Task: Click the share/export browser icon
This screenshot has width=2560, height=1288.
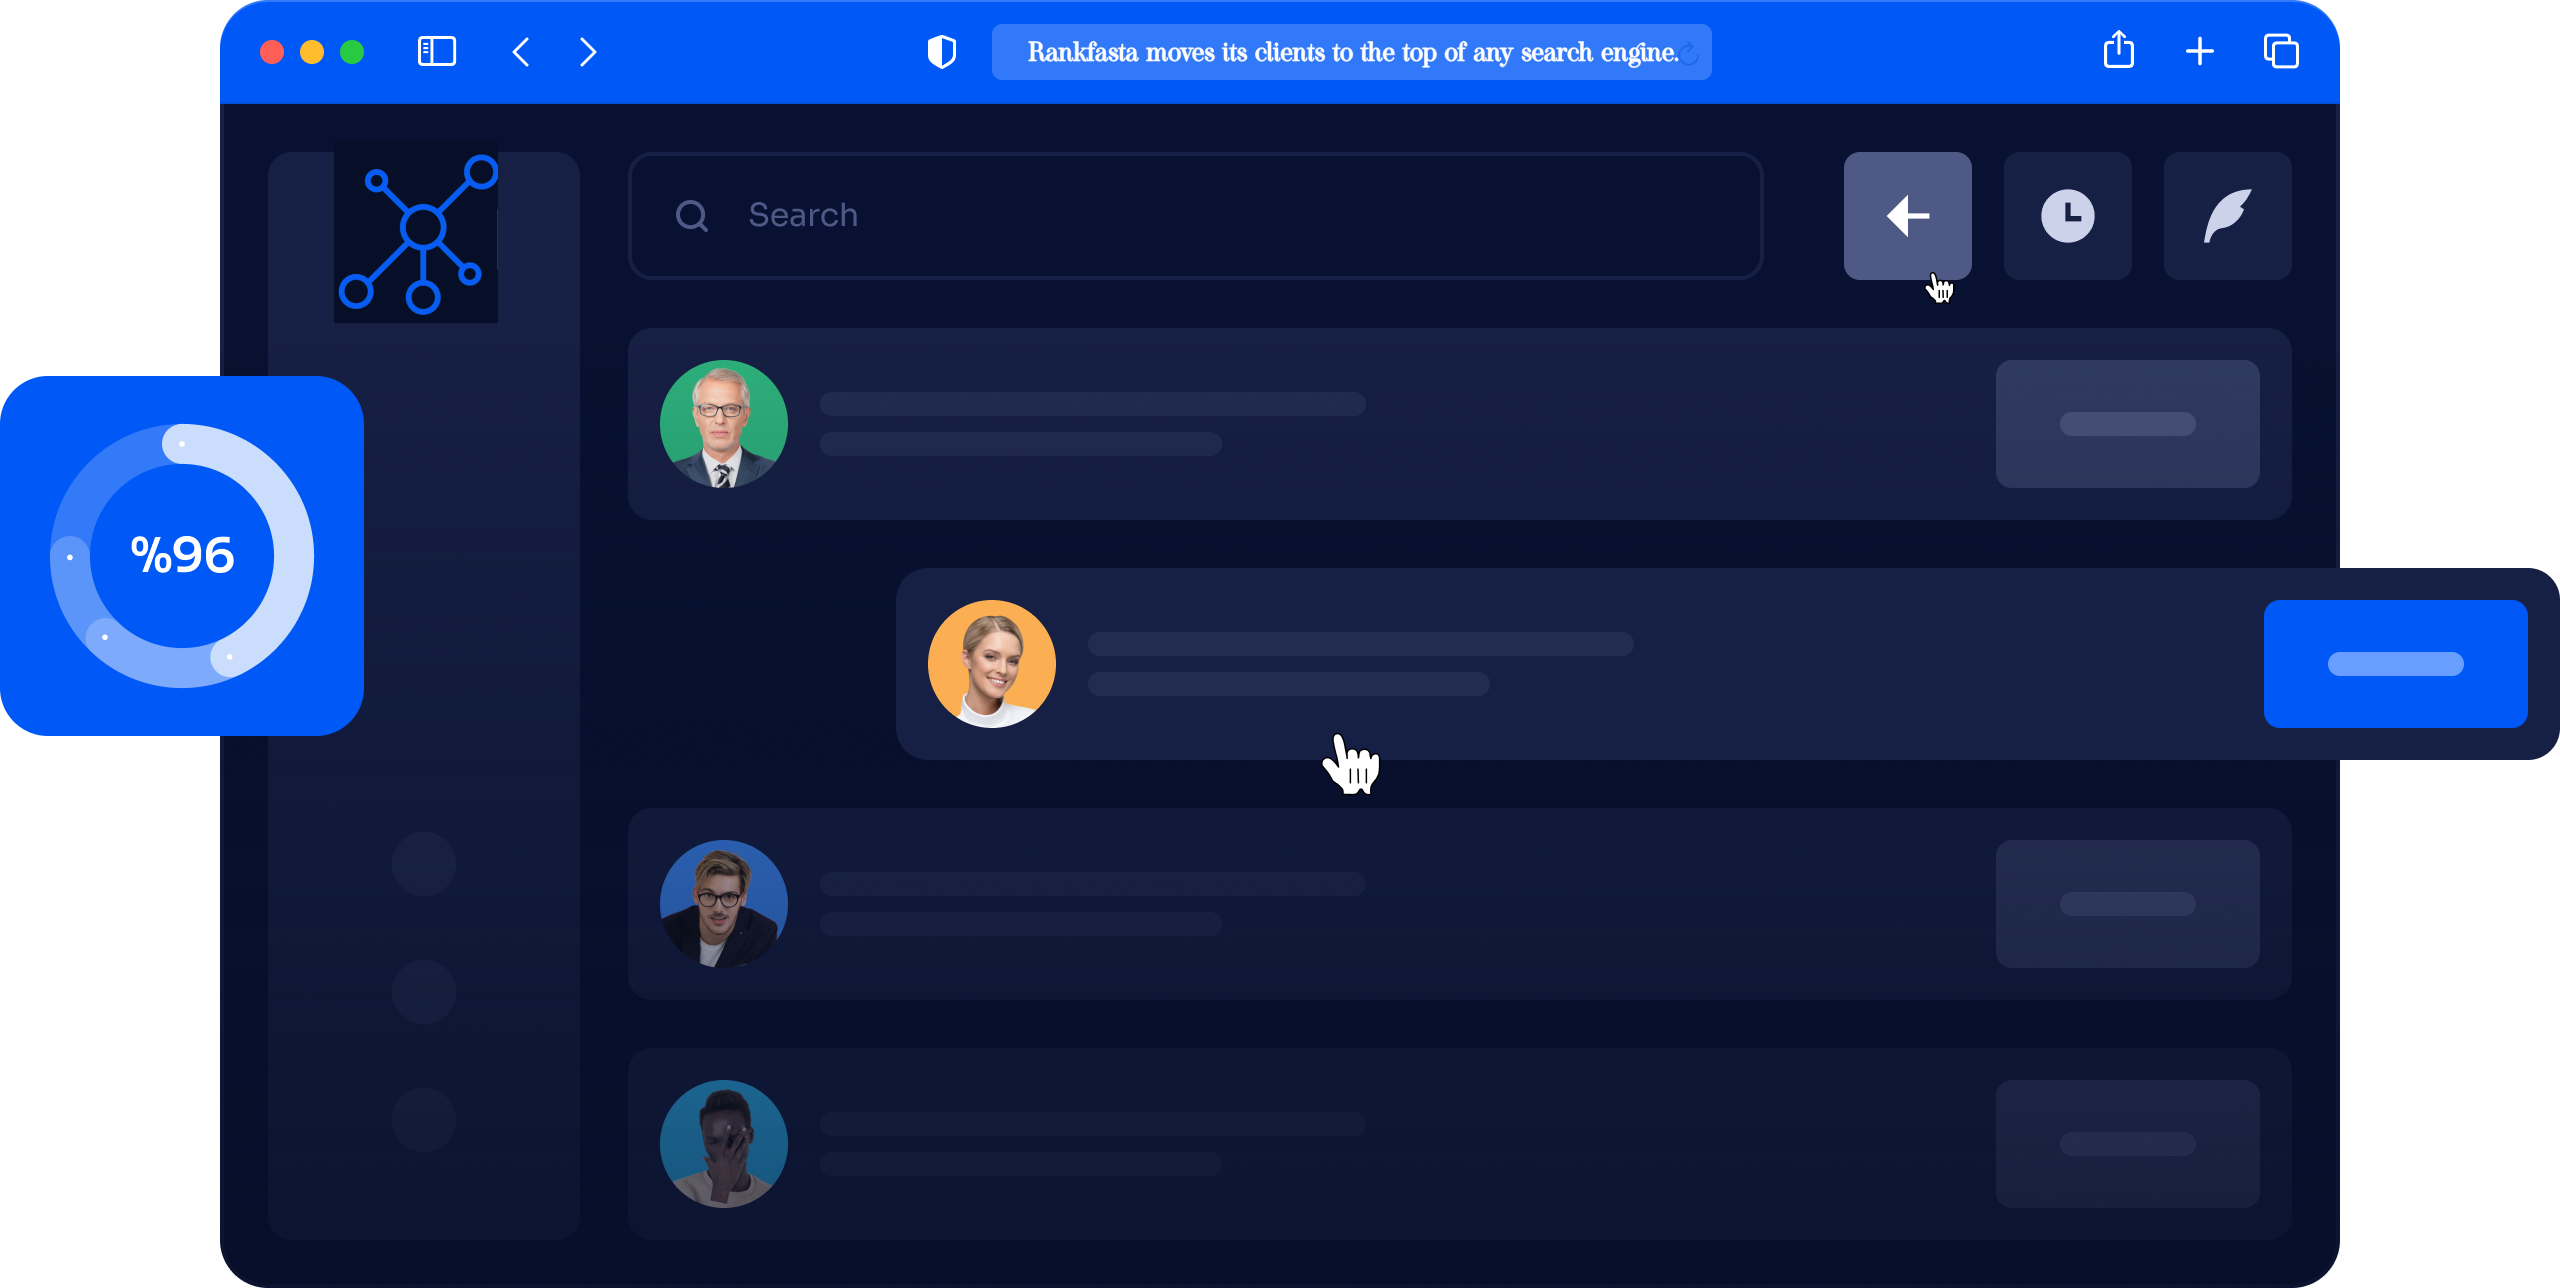Action: point(2118,49)
